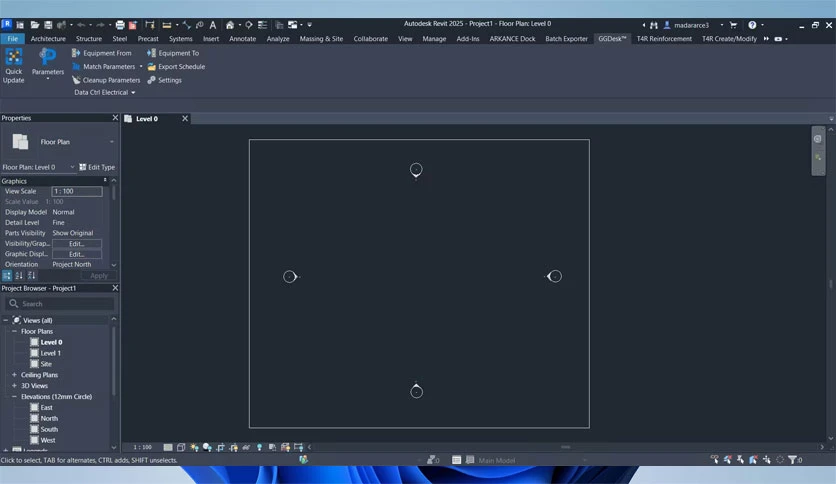Viewport: 836px width, 484px height.
Task: Select the North elevation in browser
Action: point(49,418)
